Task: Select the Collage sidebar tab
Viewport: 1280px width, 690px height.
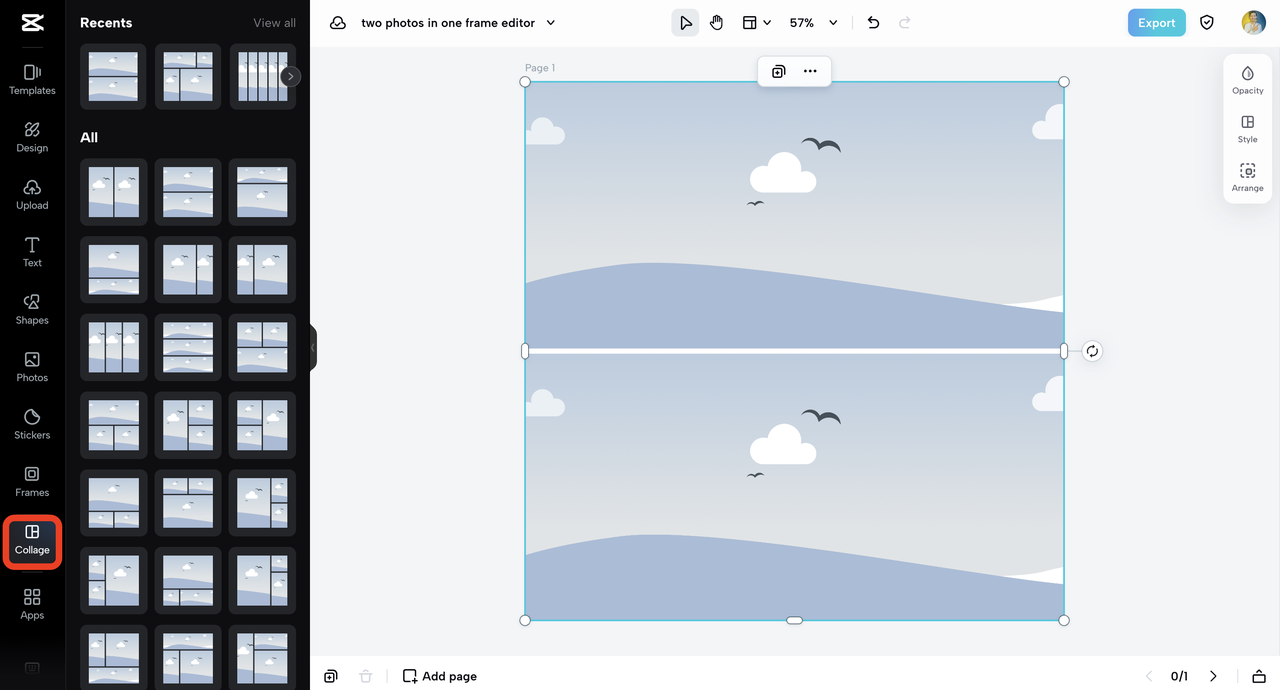Action: coord(32,540)
